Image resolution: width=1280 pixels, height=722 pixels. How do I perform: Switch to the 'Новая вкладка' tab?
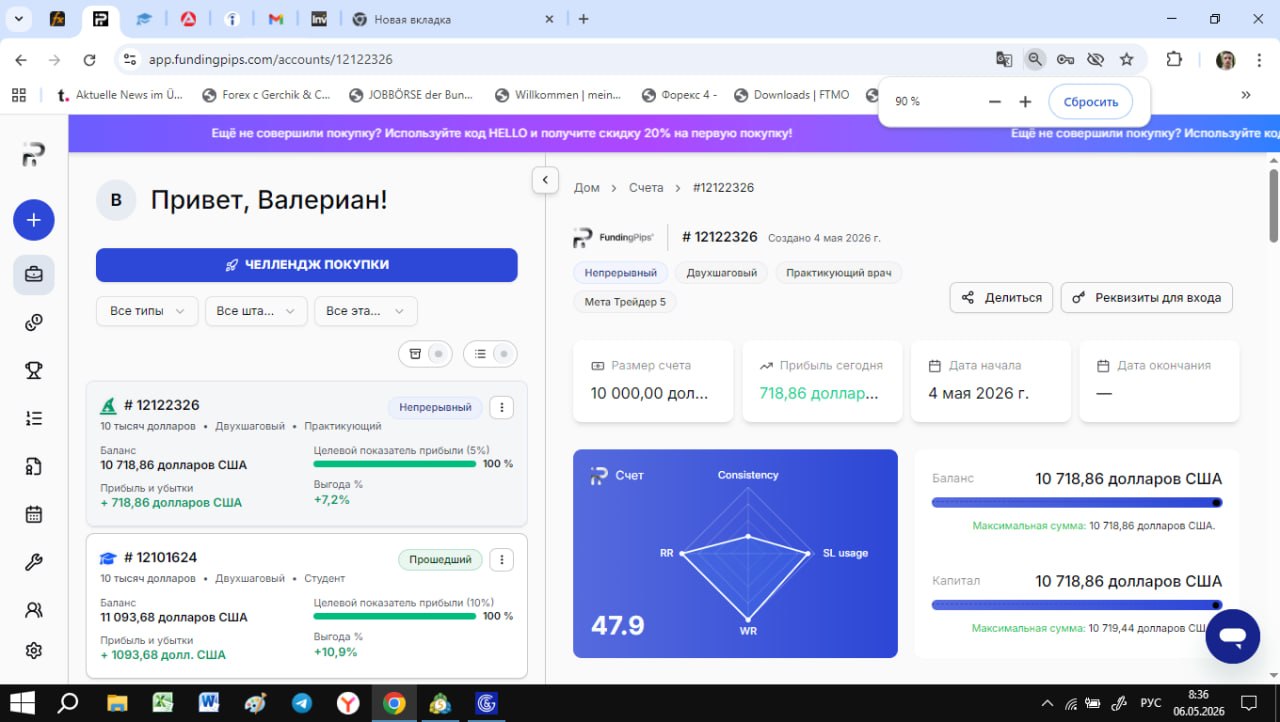[452, 19]
